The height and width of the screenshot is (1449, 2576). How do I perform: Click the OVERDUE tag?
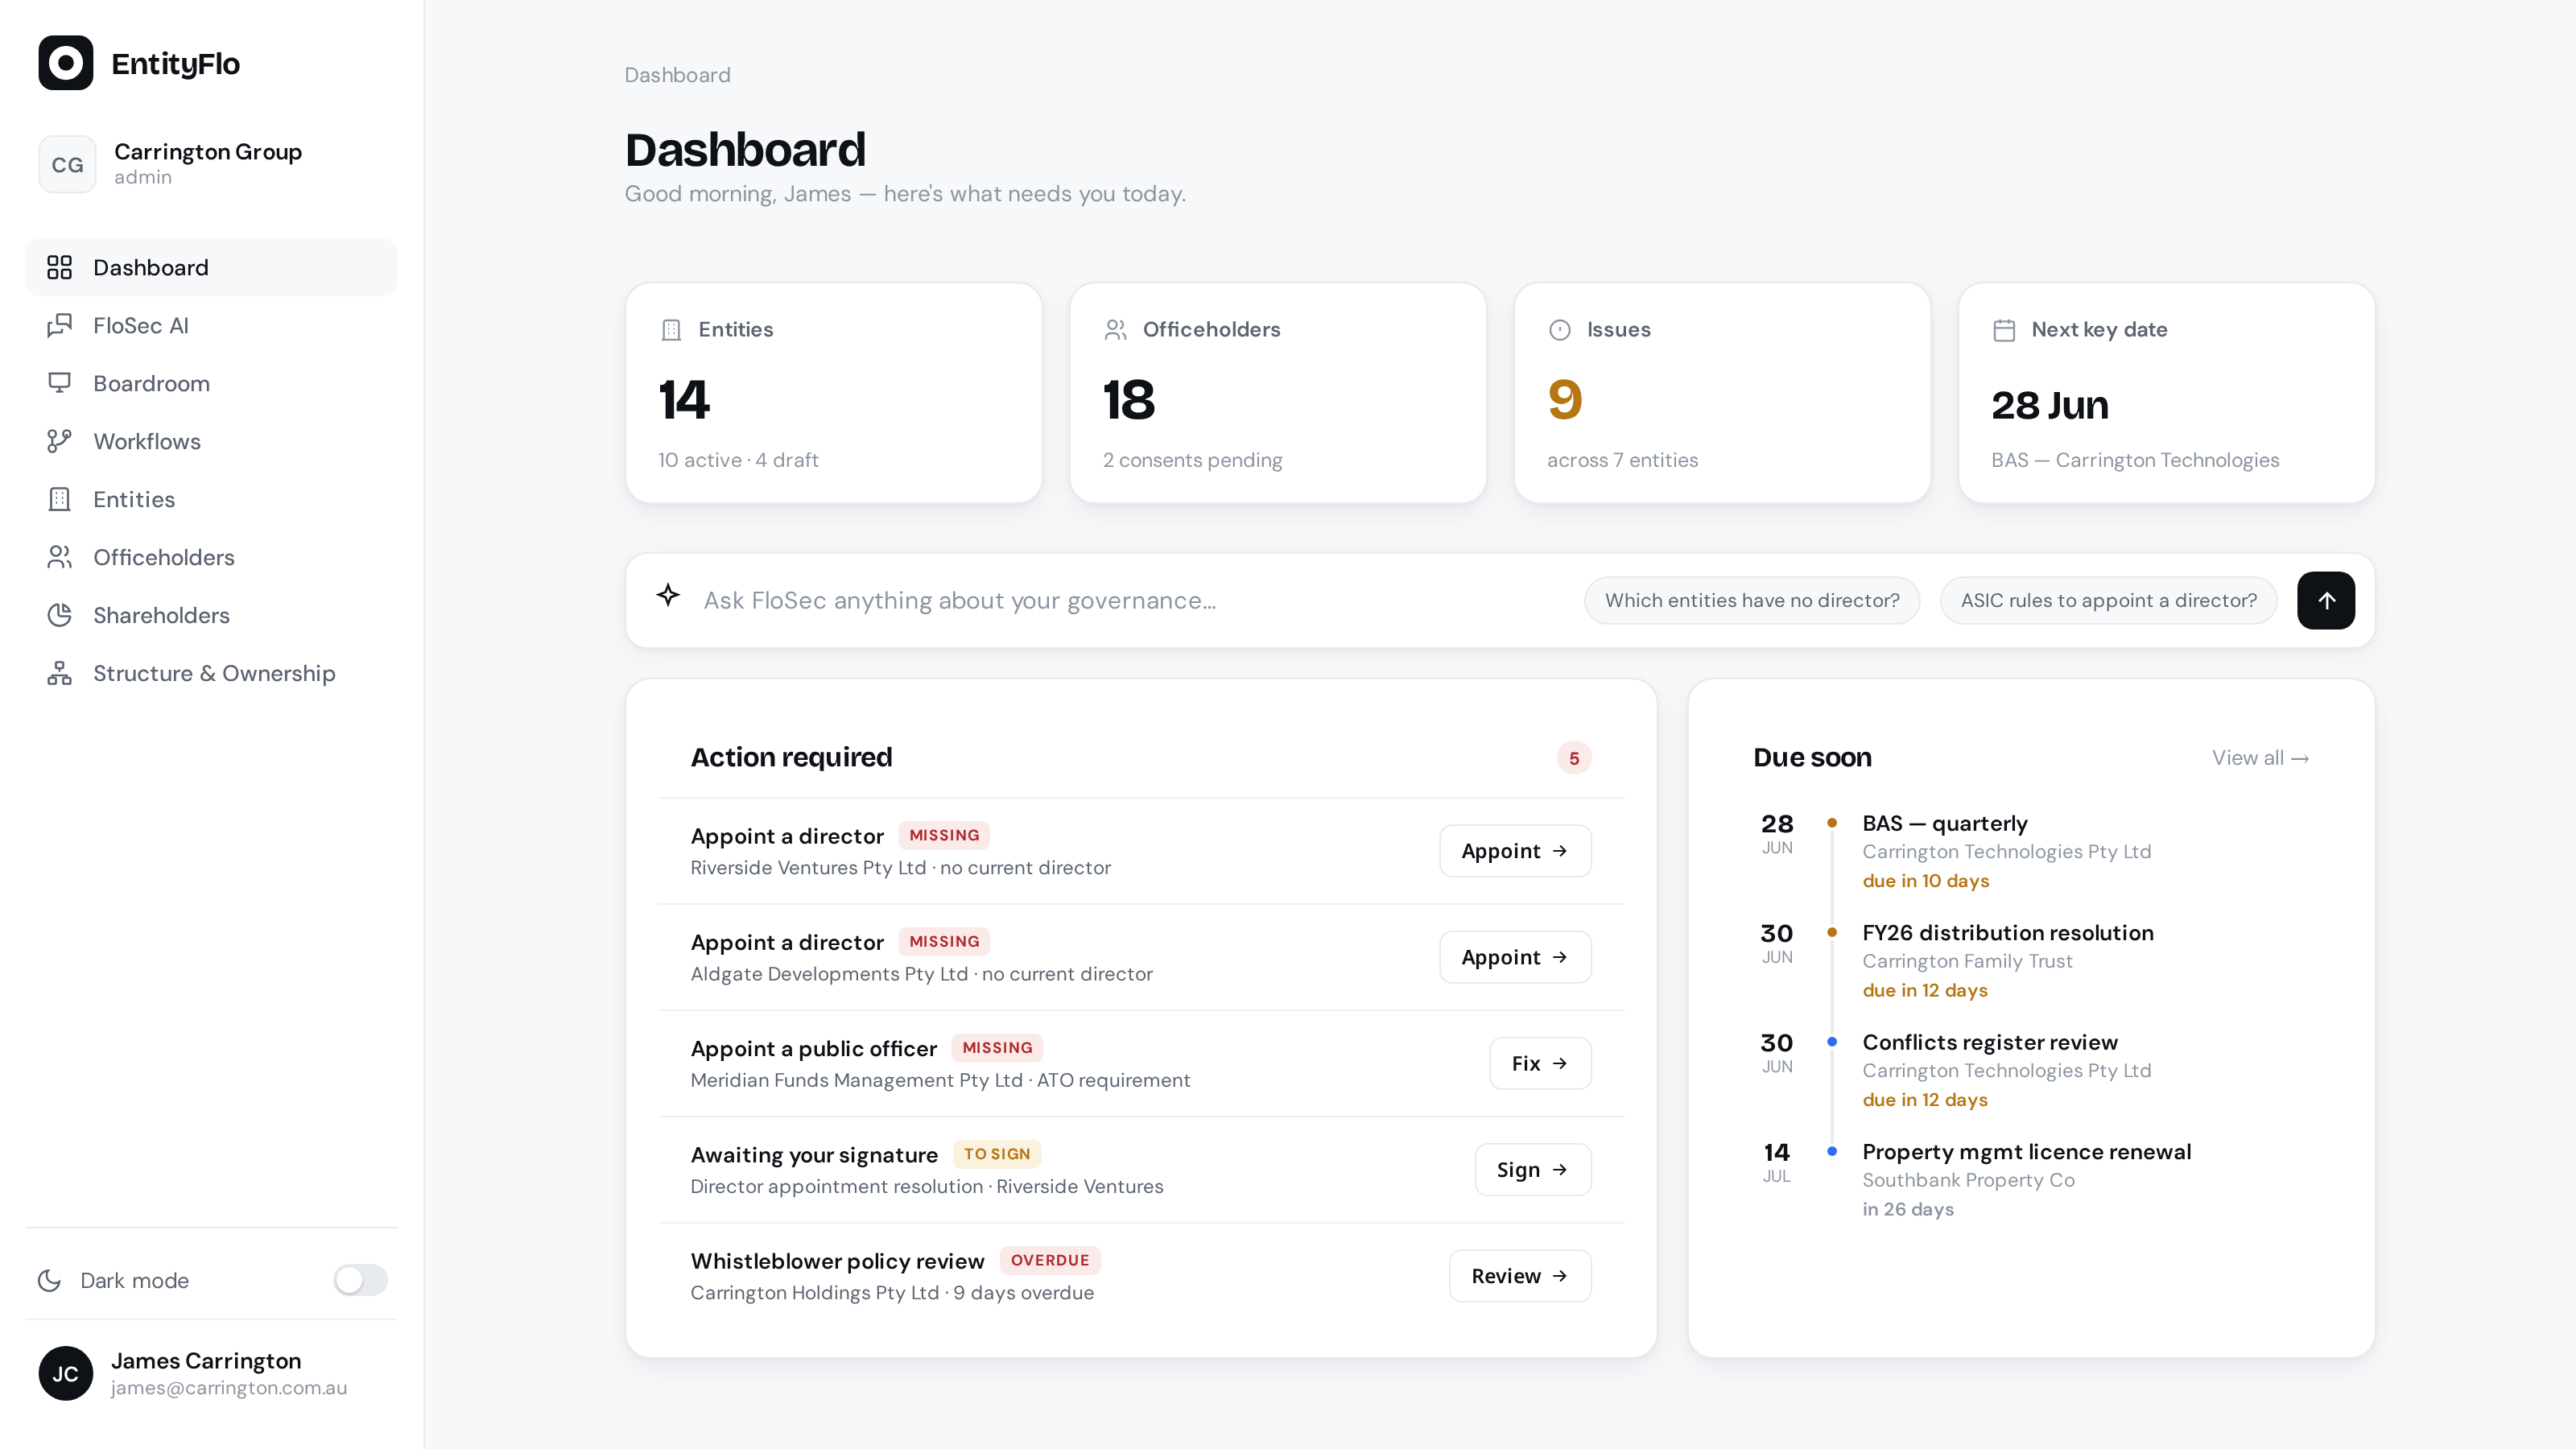point(1050,1260)
